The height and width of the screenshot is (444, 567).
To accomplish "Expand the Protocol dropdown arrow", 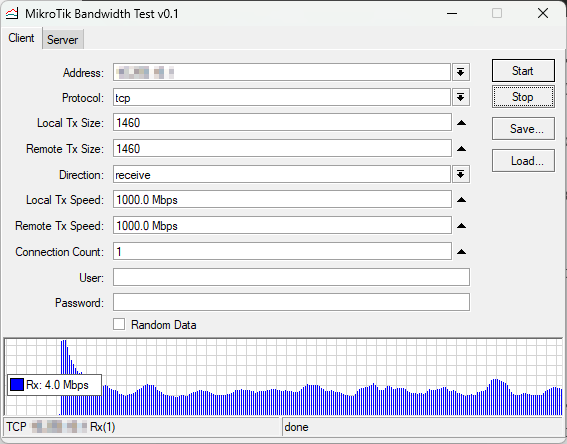I will click(x=460, y=97).
